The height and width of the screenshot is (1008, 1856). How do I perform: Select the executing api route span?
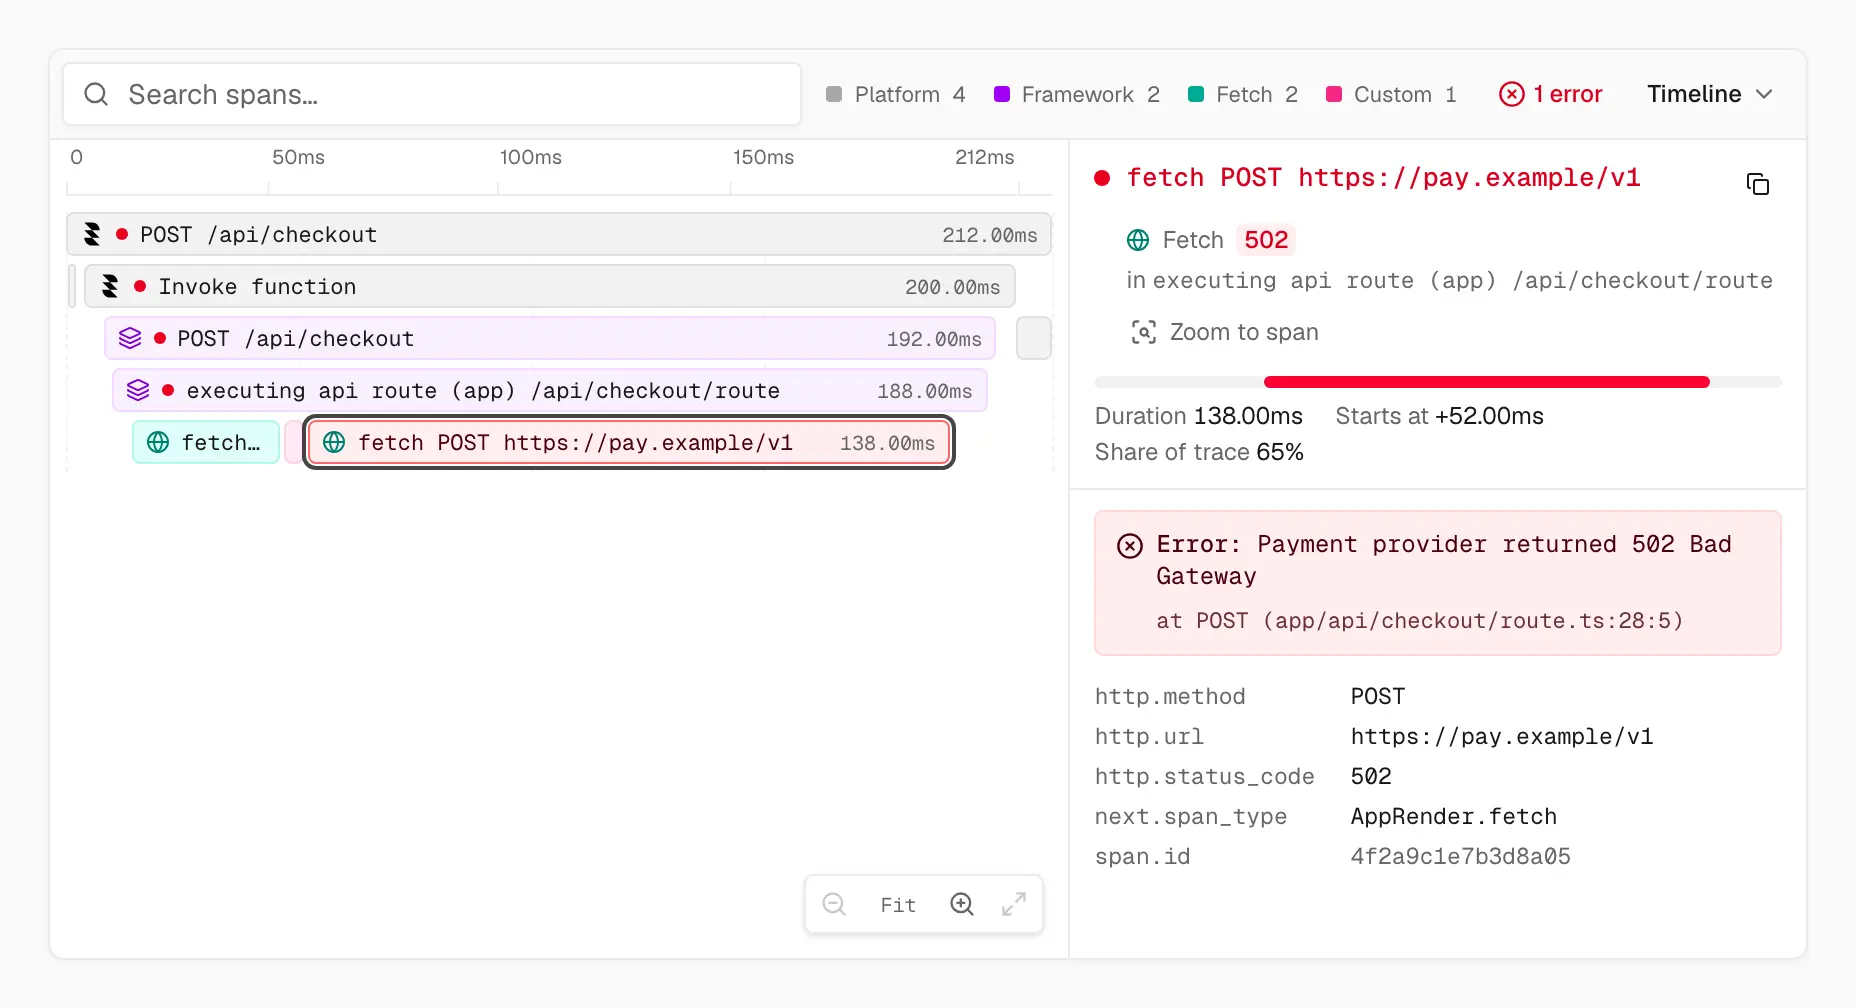point(550,390)
